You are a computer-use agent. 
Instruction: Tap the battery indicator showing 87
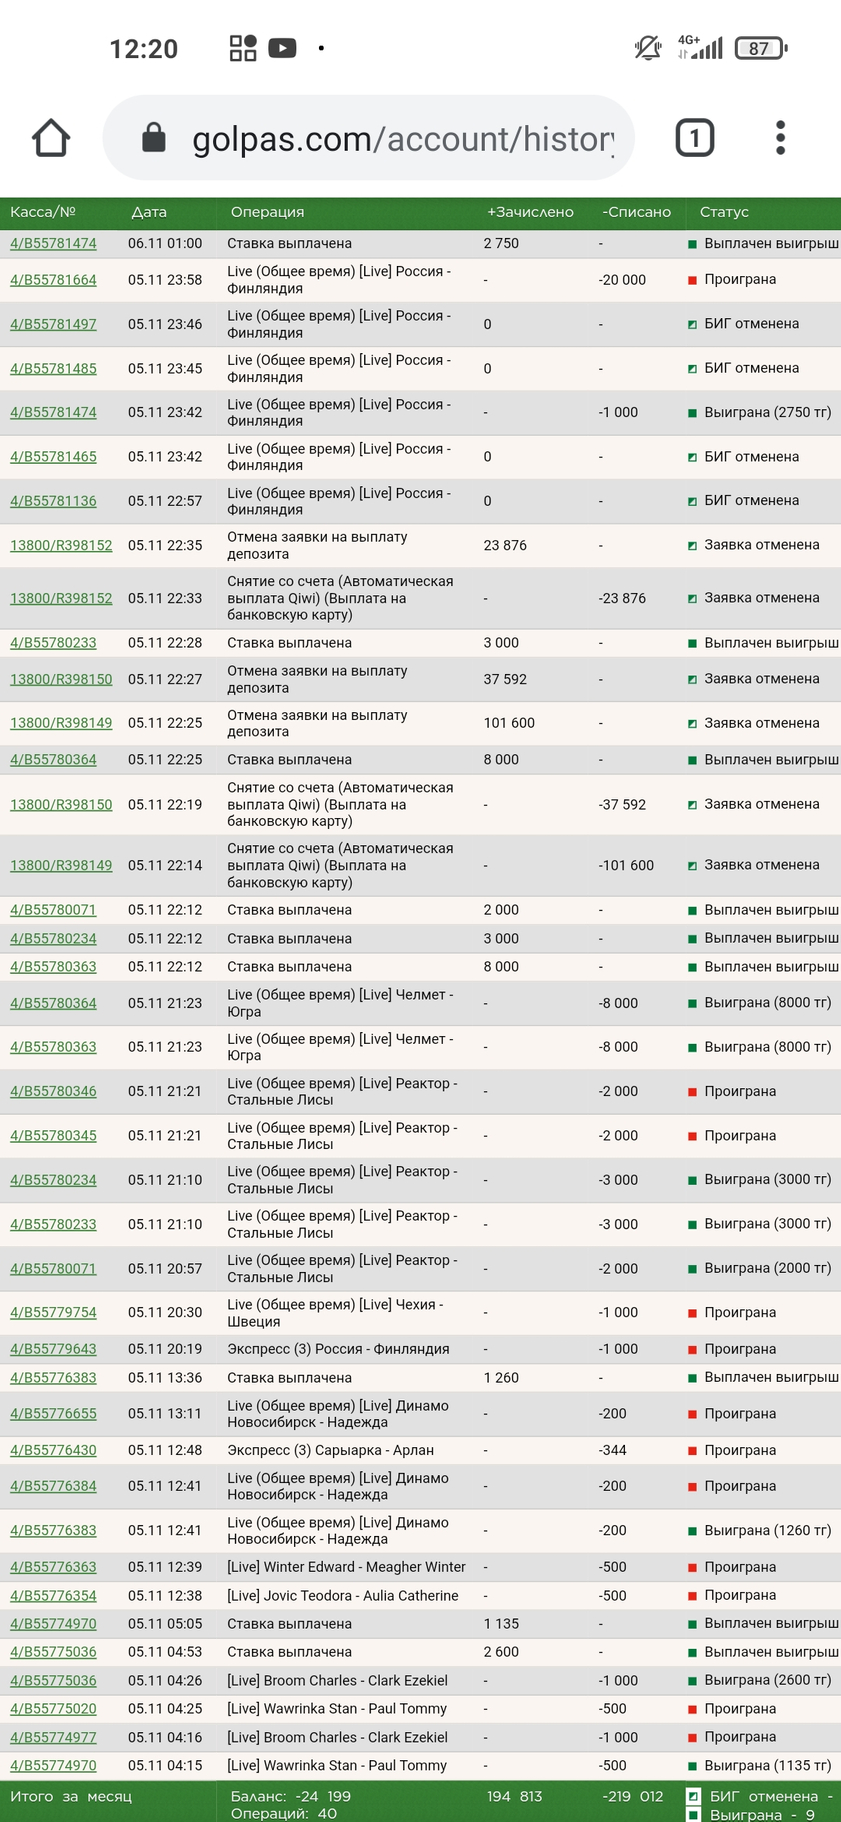(x=762, y=48)
